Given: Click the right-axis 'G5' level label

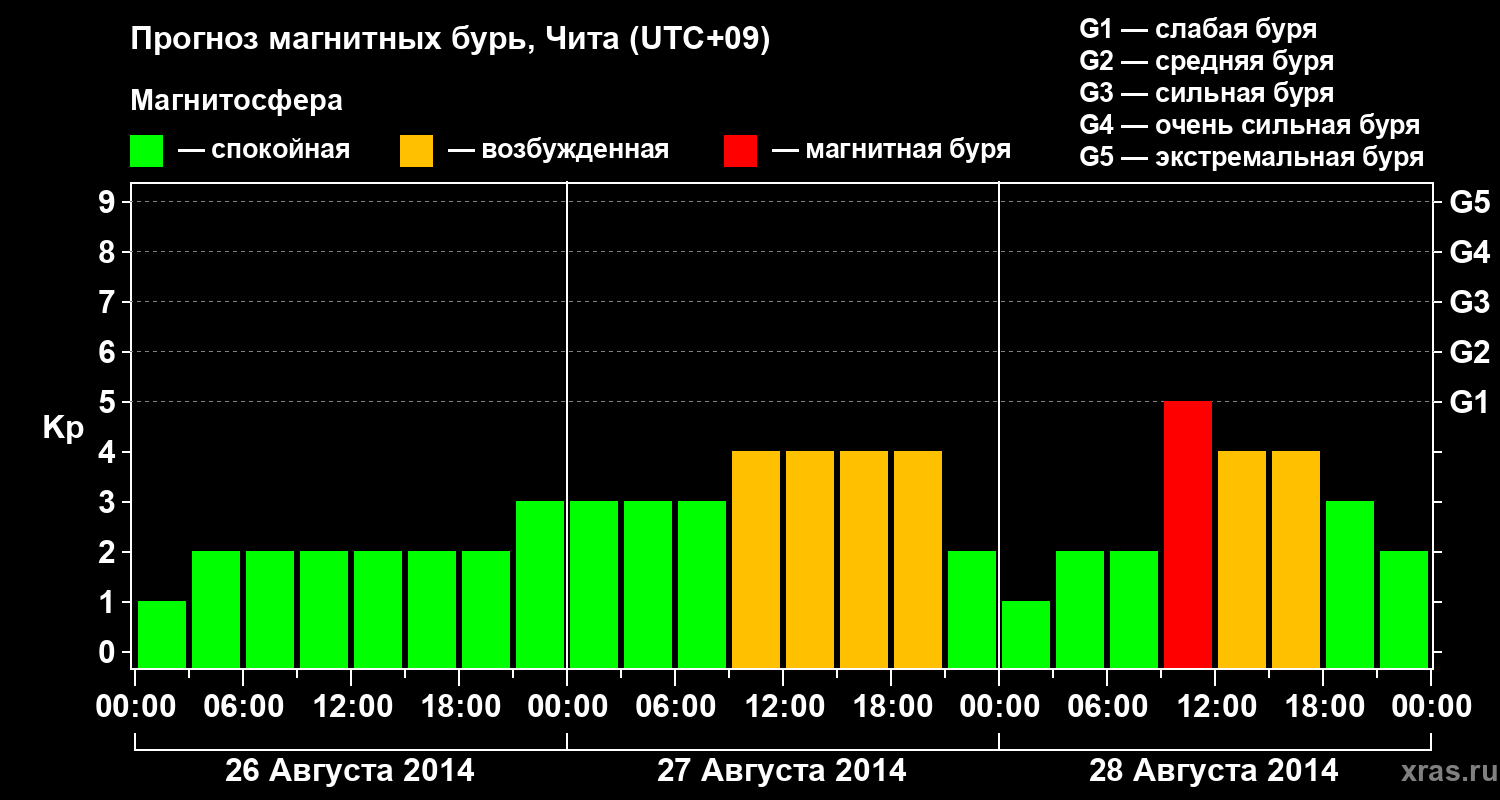Looking at the screenshot, I should click(x=1469, y=202).
